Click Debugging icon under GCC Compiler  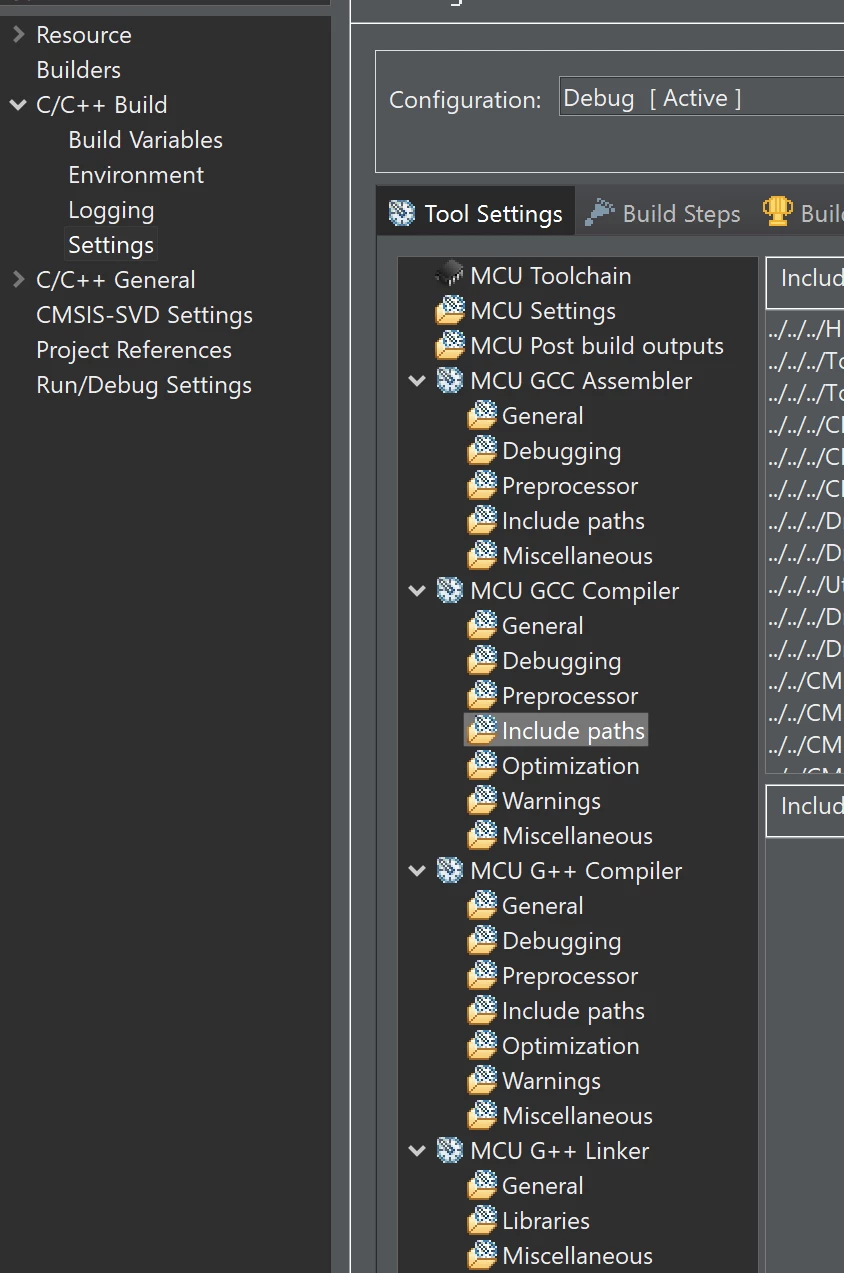click(483, 660)
